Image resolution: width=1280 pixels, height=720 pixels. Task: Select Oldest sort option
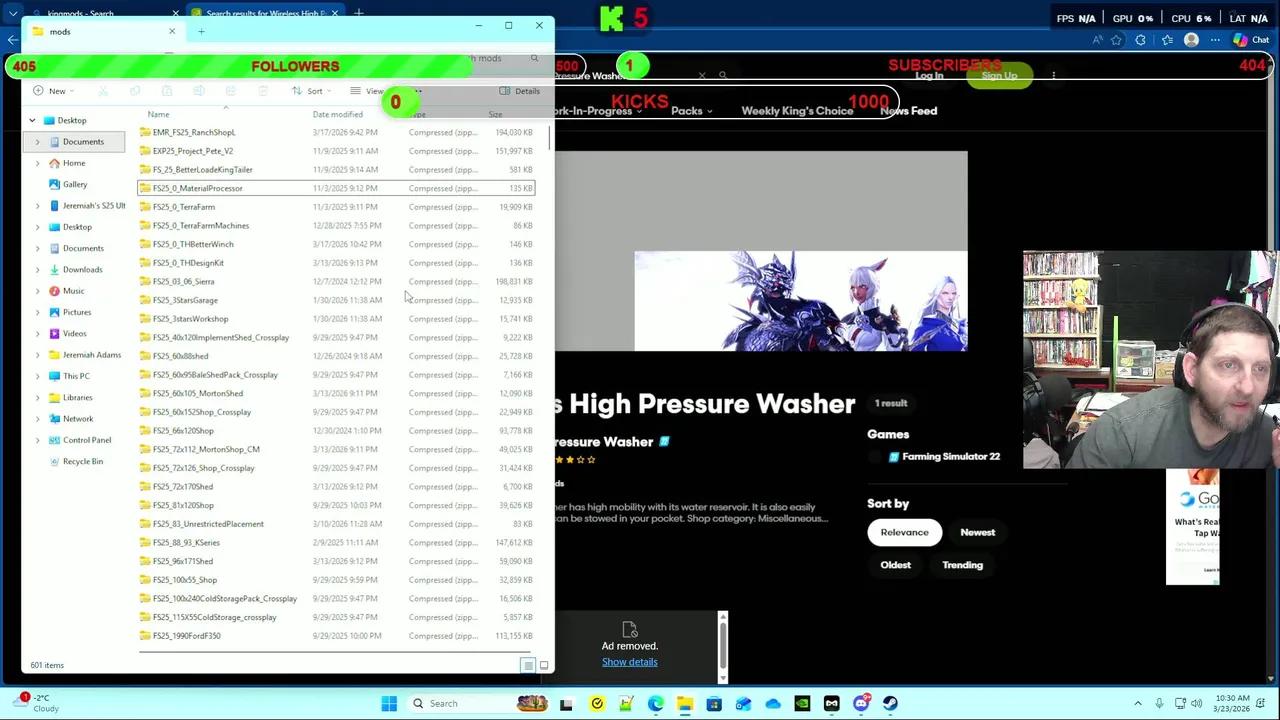[x=895, y=565]
